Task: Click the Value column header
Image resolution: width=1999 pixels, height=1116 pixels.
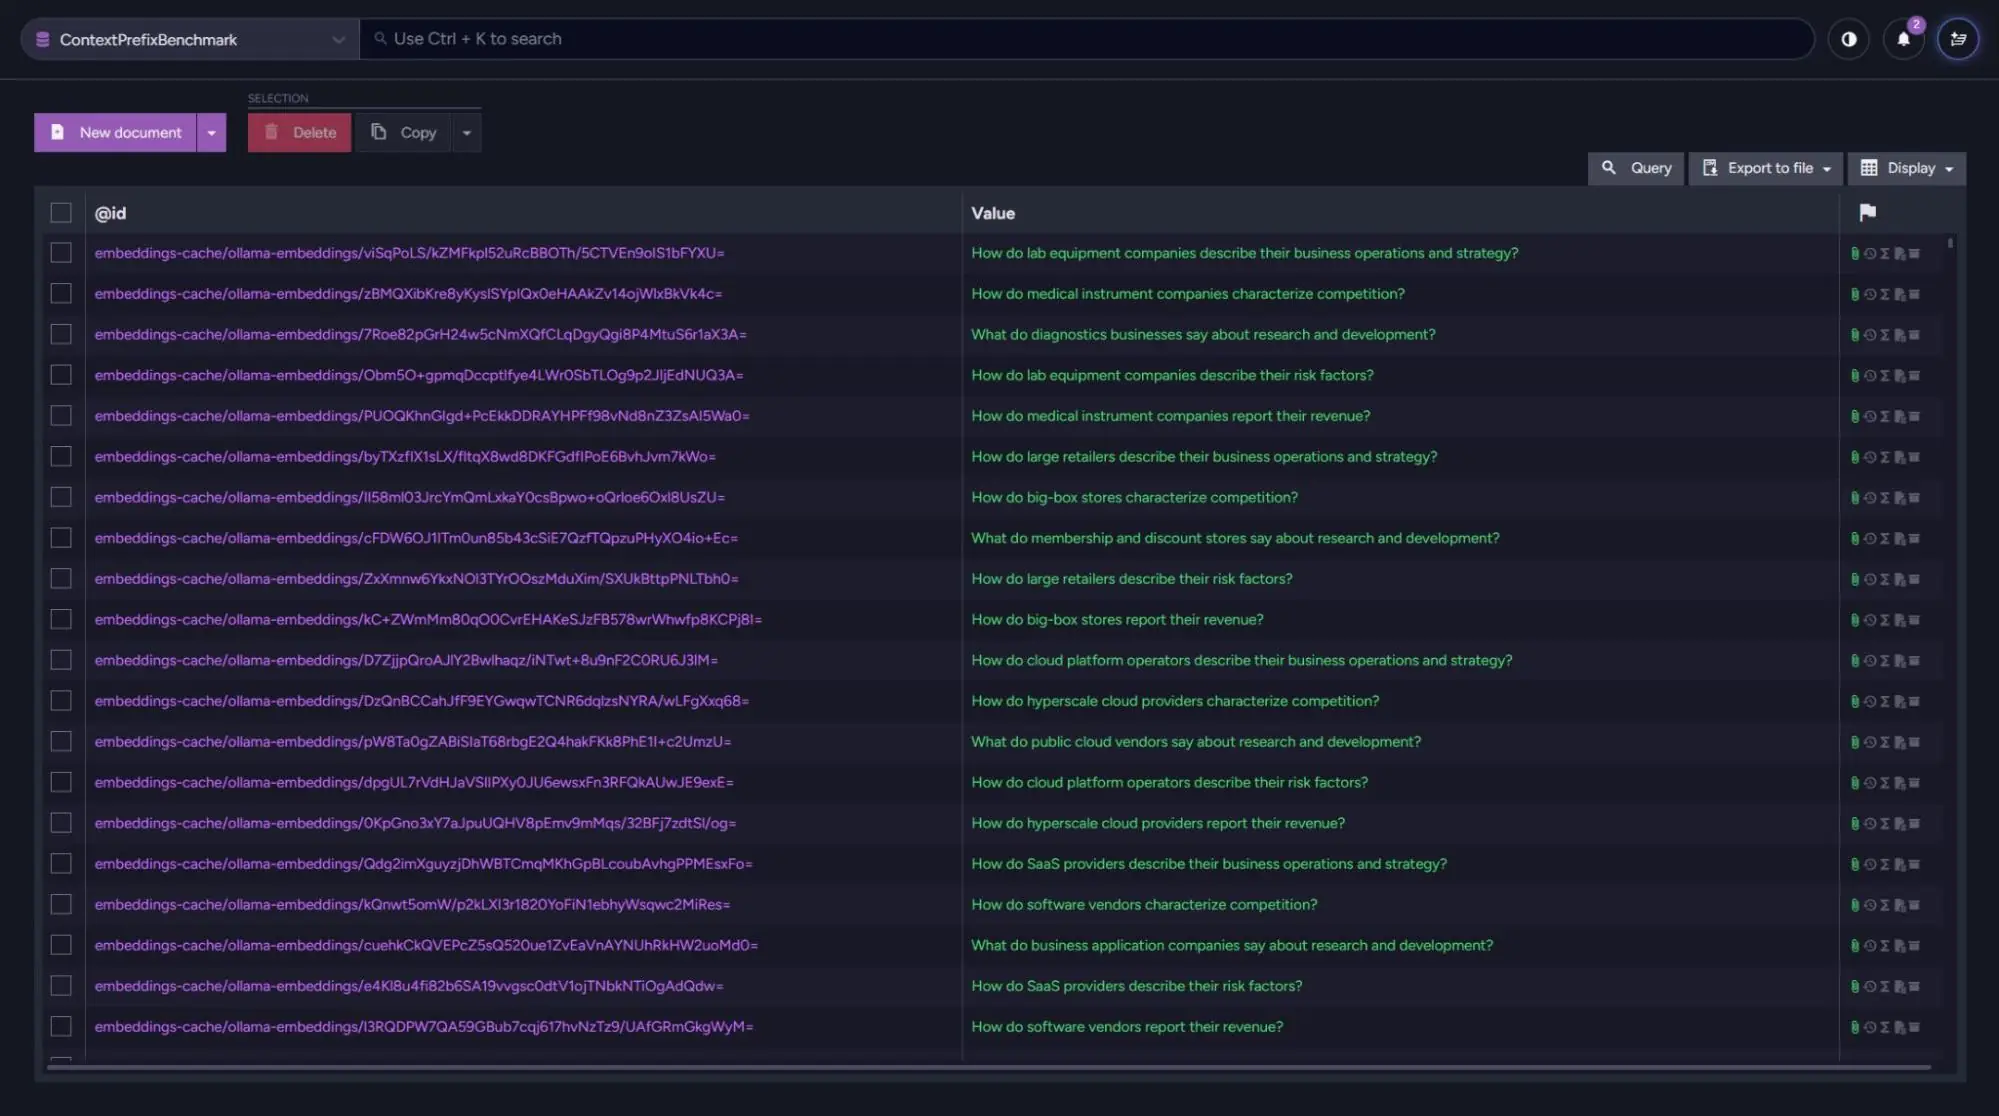Action: (993, 213)
